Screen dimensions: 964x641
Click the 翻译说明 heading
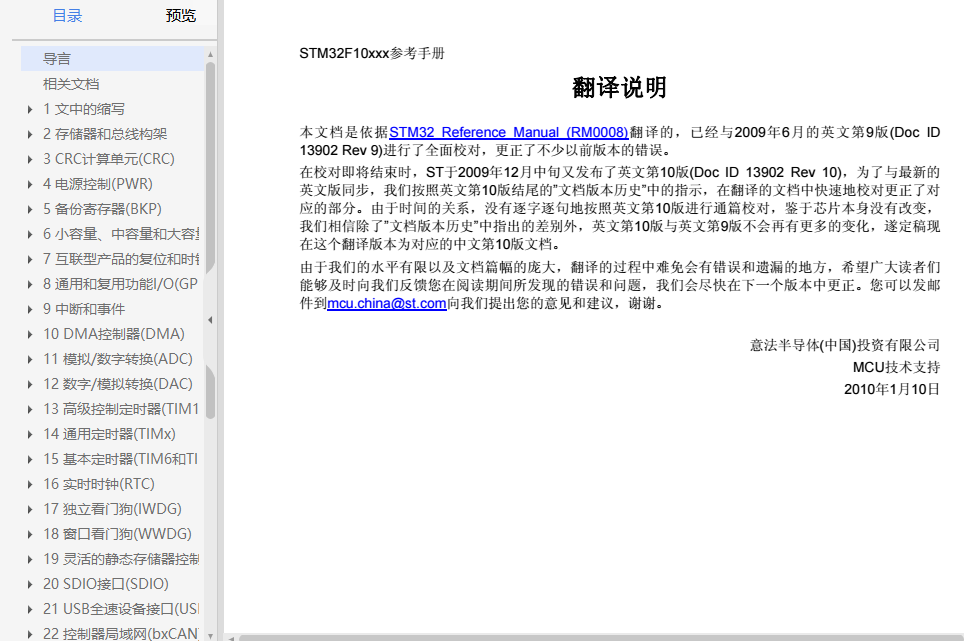(x=619, y=87)
